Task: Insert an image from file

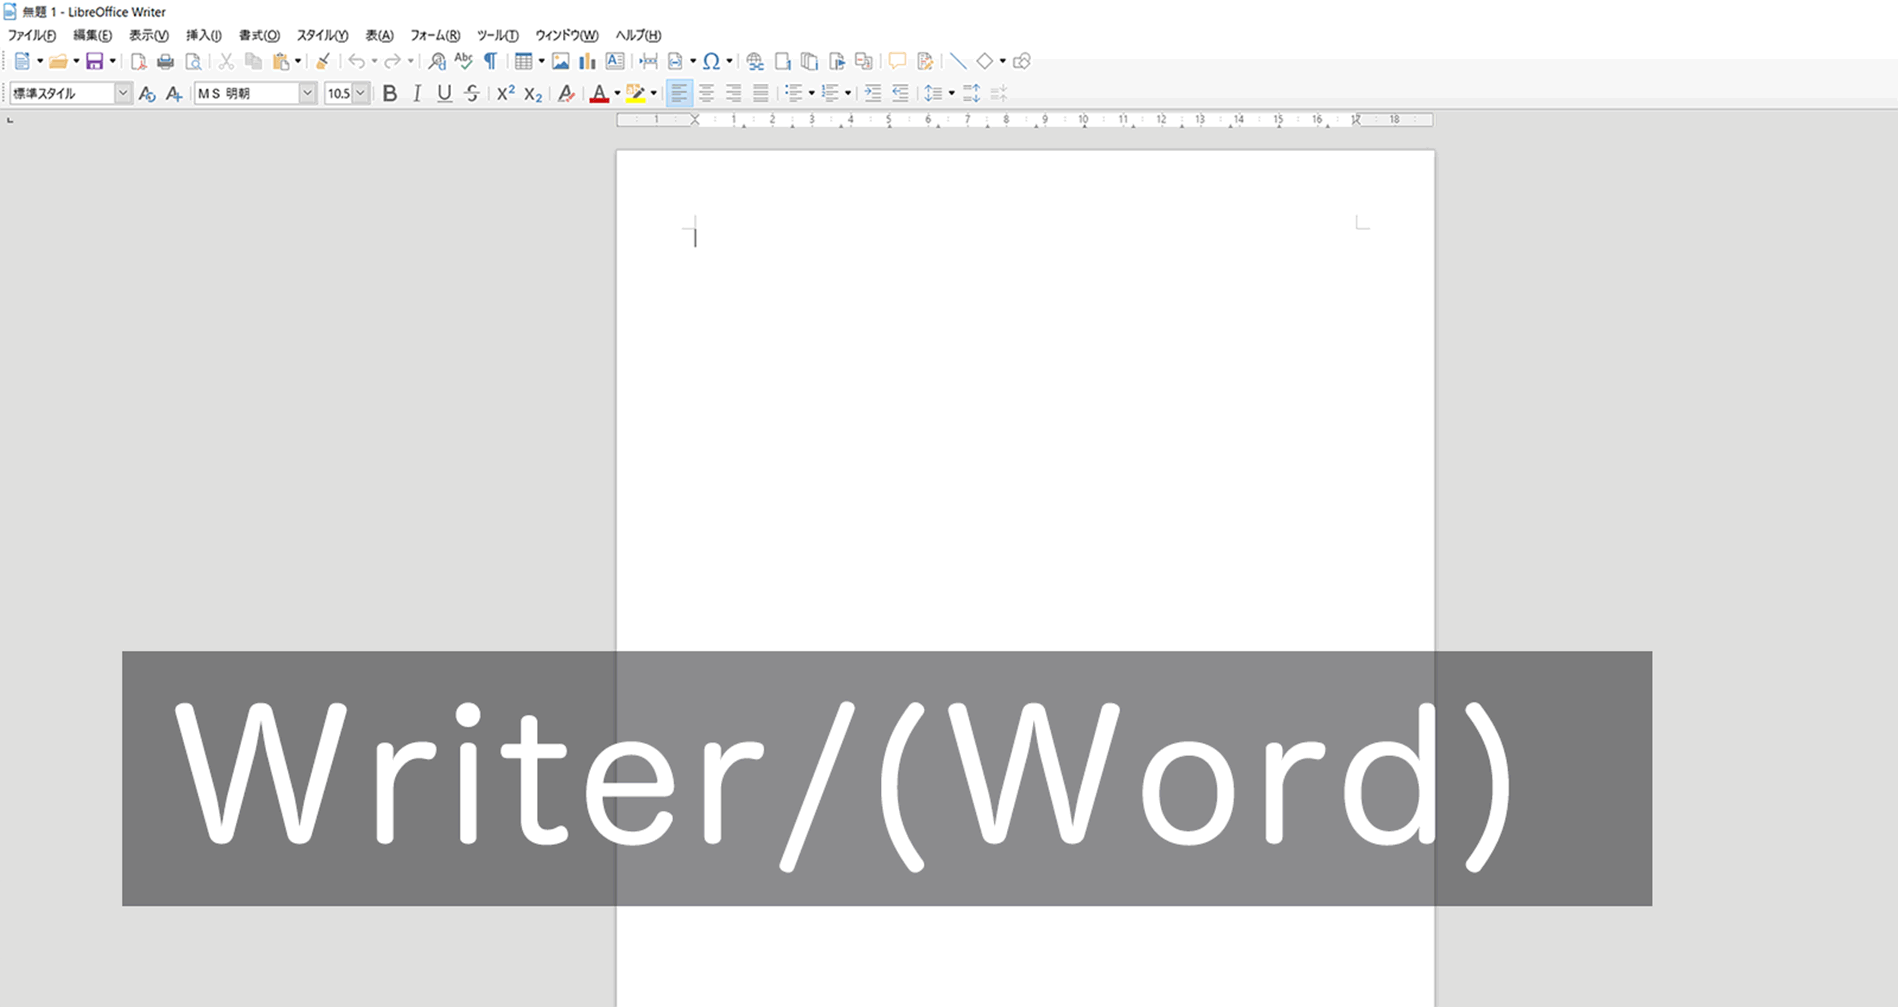Action: click(x=561, y=61)
